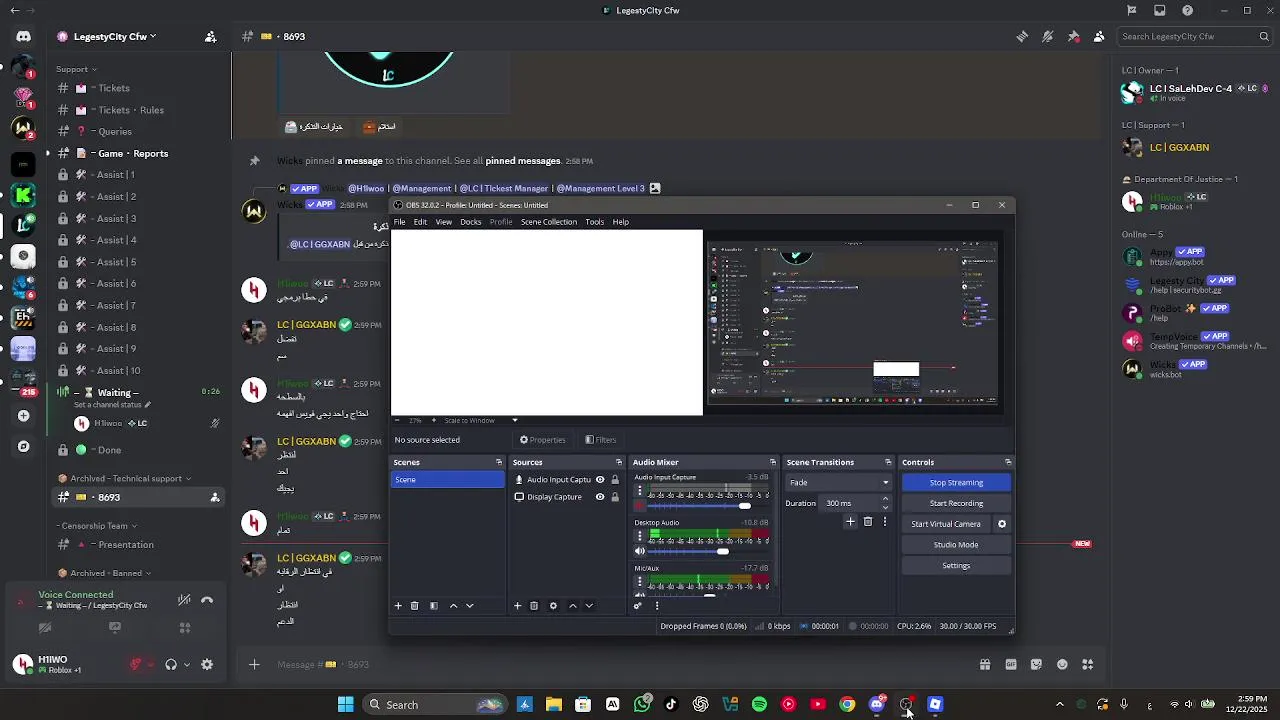Open Google Chrome from the taskbar
1280x720 pixels.
847,704
